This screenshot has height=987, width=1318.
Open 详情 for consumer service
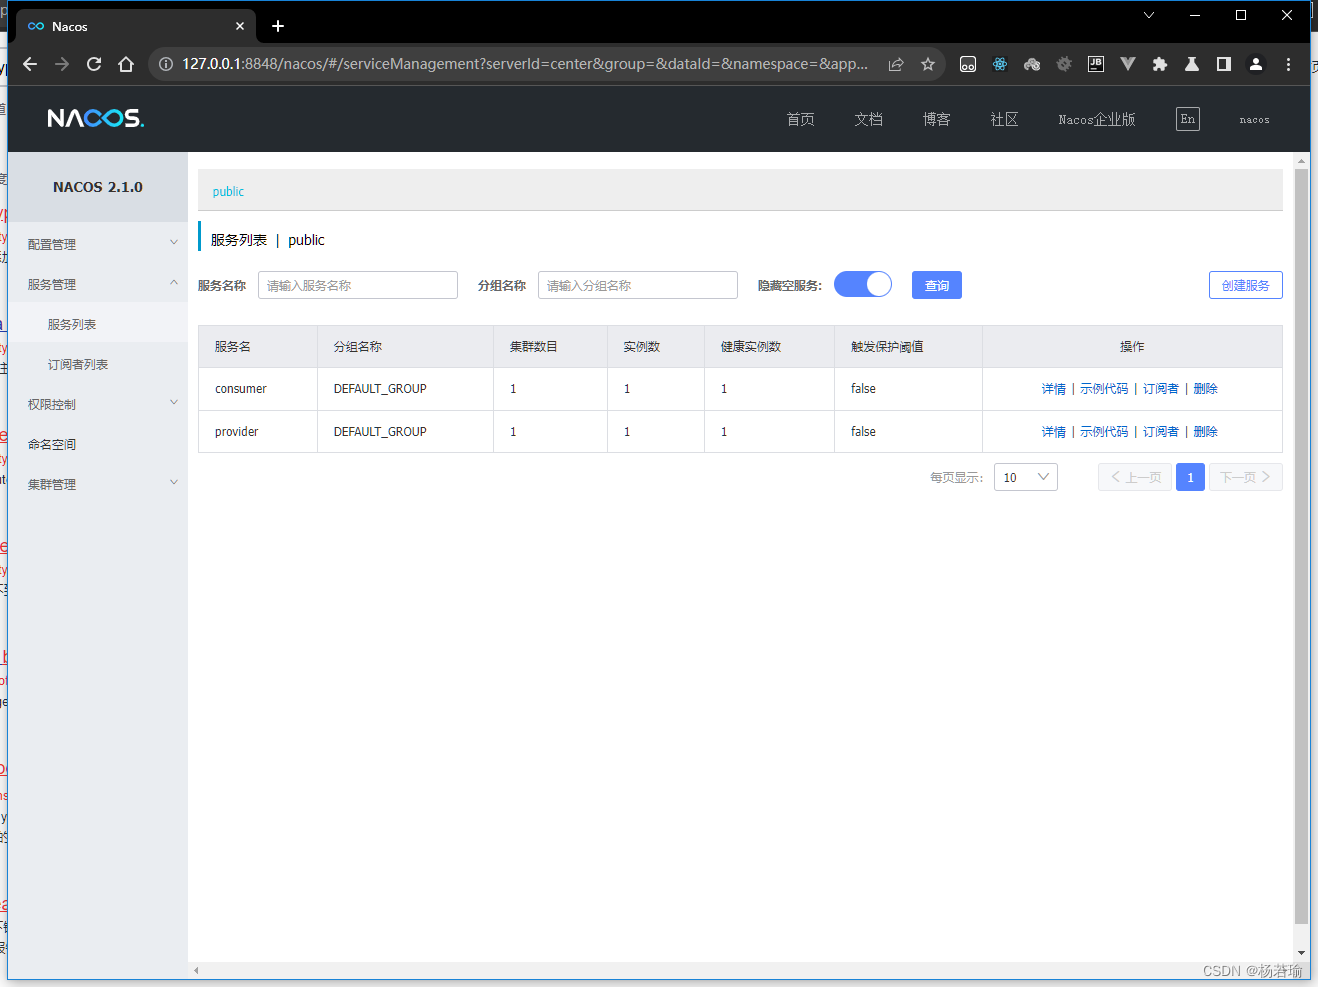[x=1054, y=389]
